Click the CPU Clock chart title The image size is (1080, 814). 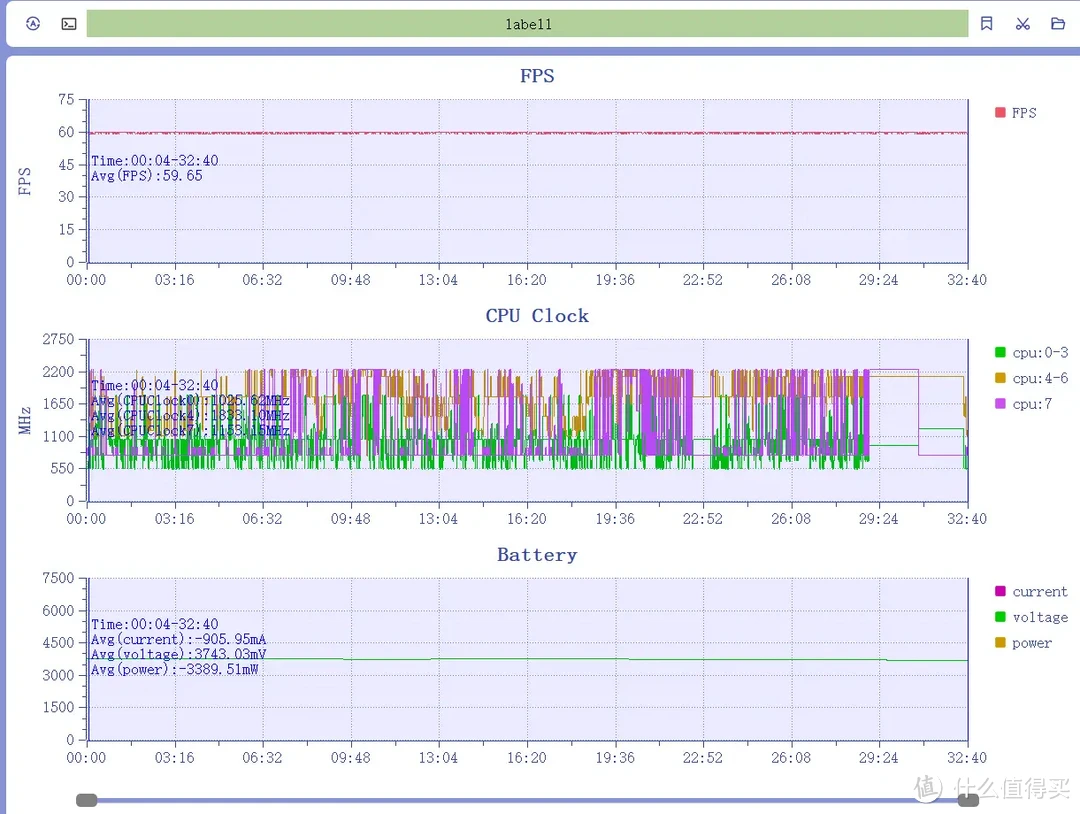(x=537, y=315)
